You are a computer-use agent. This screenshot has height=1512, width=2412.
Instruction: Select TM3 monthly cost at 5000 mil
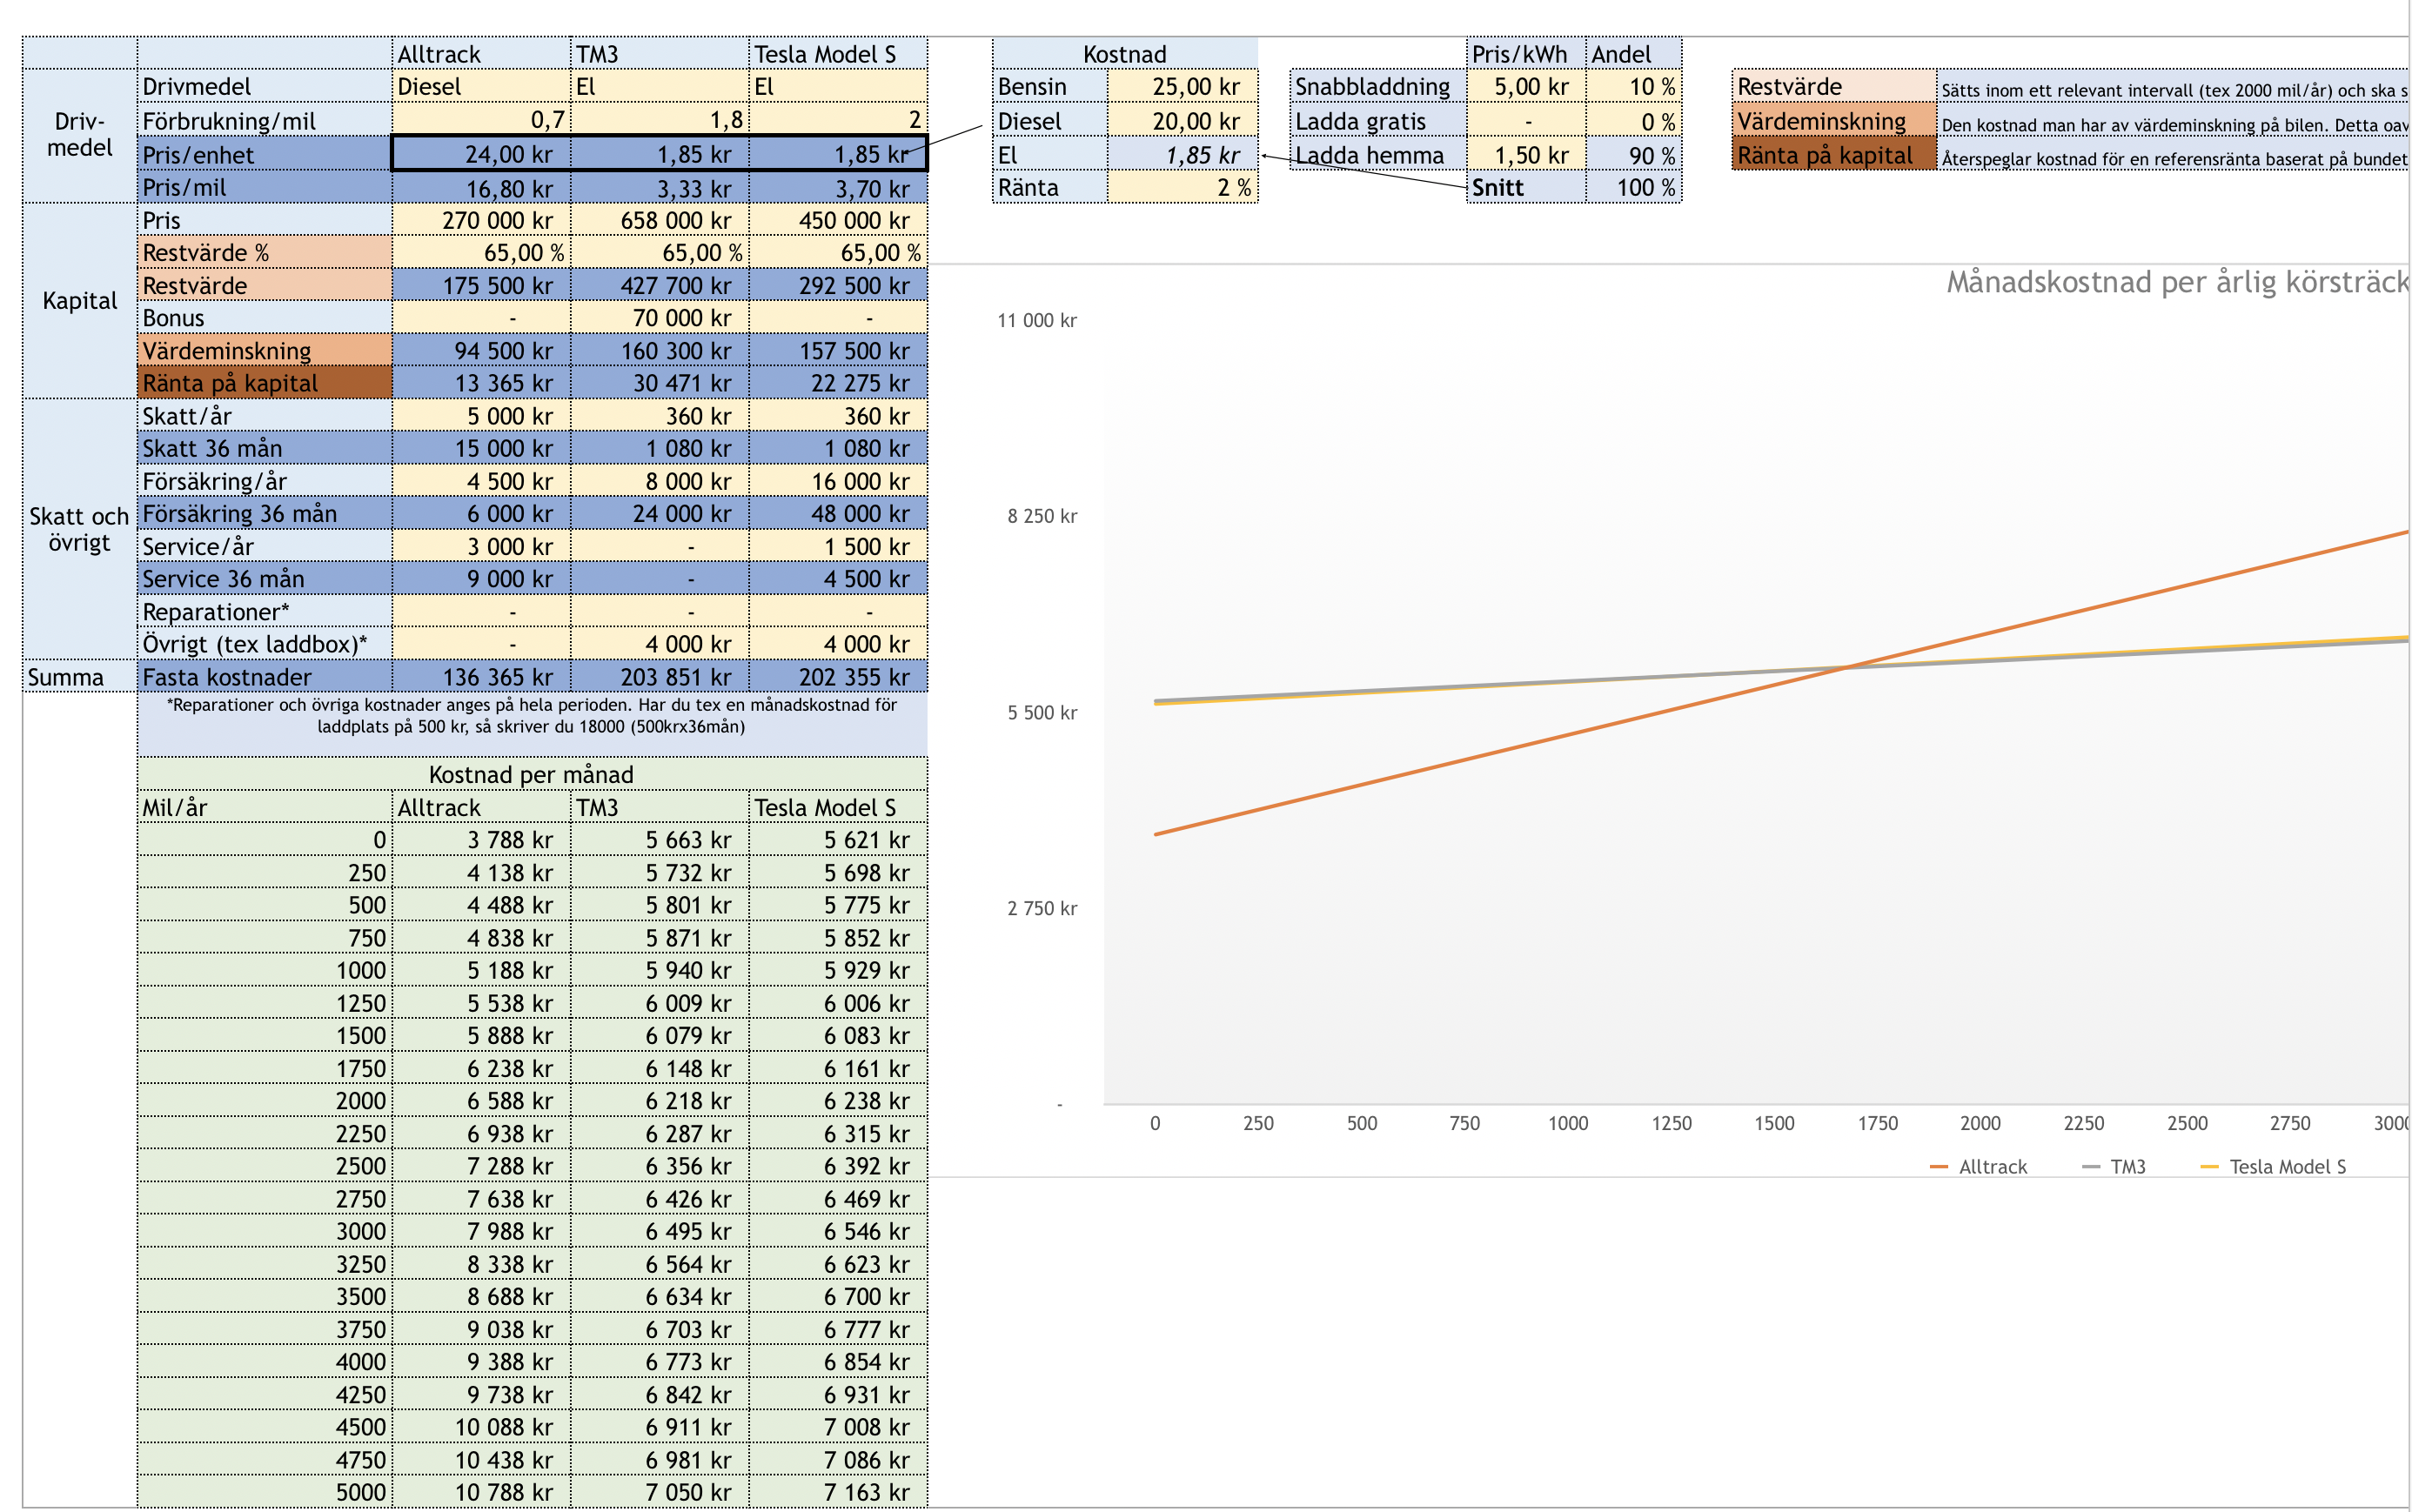[x=660, y=1492]
